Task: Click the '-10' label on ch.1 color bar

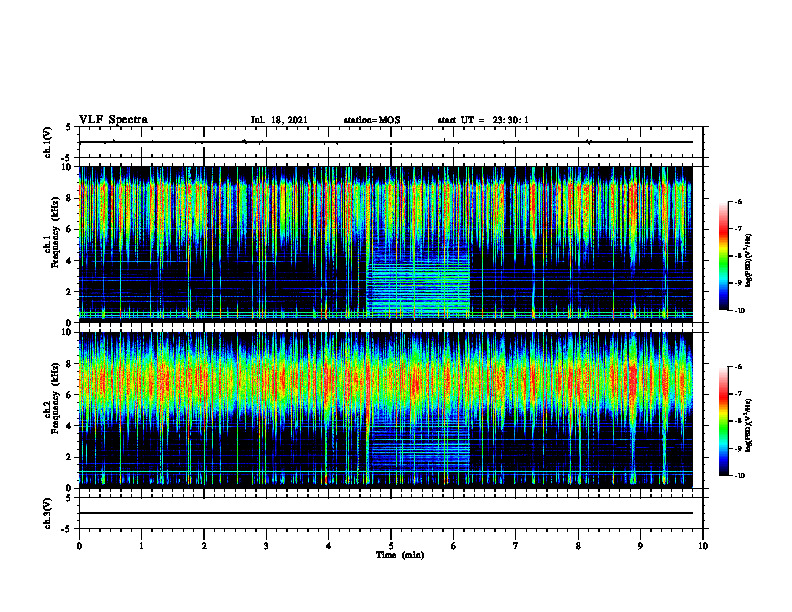Action: 740,310
